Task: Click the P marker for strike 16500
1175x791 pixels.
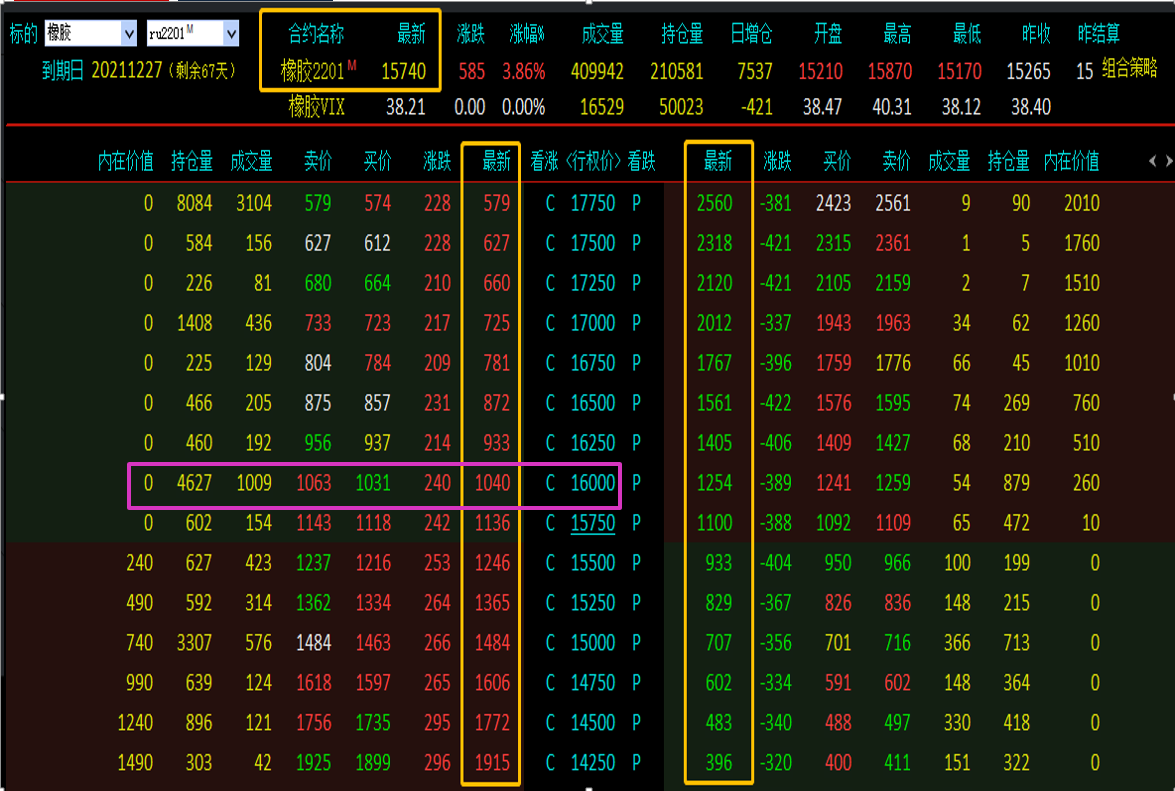Action: 636,403
